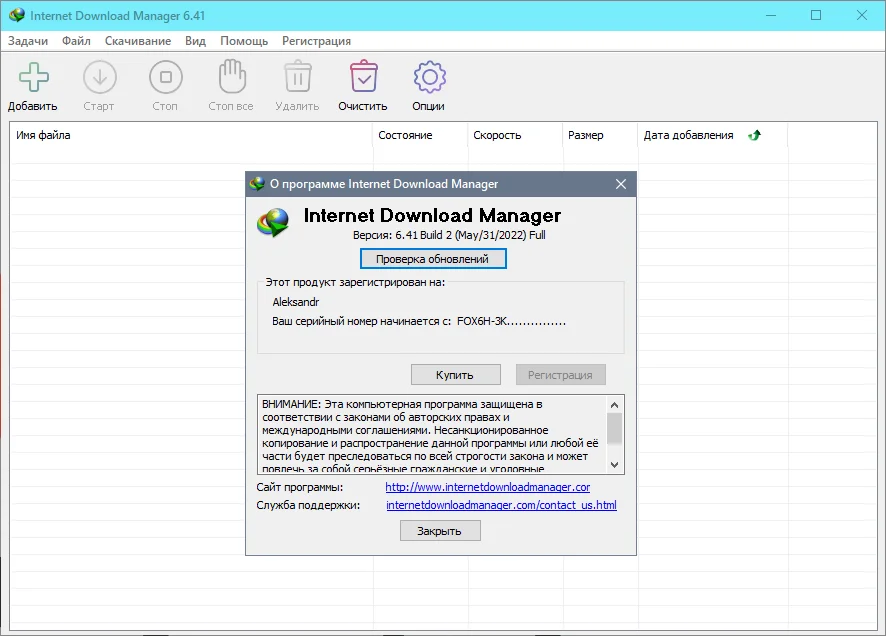The image size is (886, 636).
Task: Open the Помощь menu
Action: pyautogui.click(x=244, y=41)
